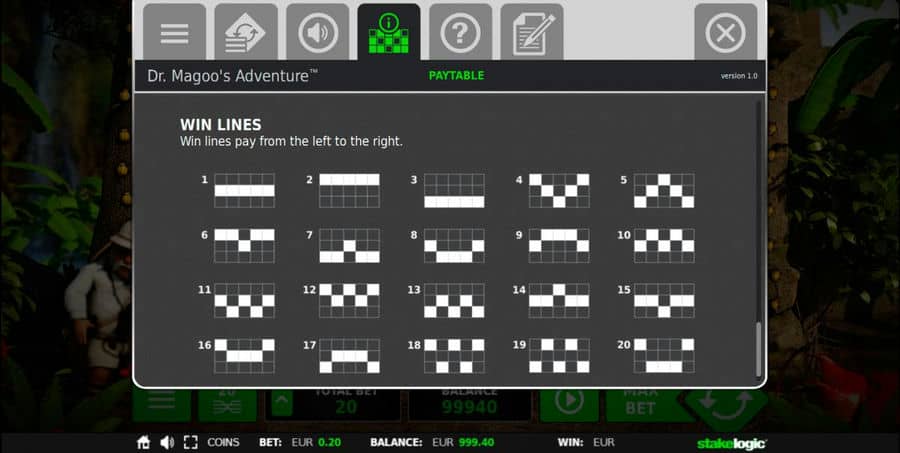900x453 pixels.
Task: Click the WIN LINES heading
Action: pyautogui.click(x=221, y=125)
